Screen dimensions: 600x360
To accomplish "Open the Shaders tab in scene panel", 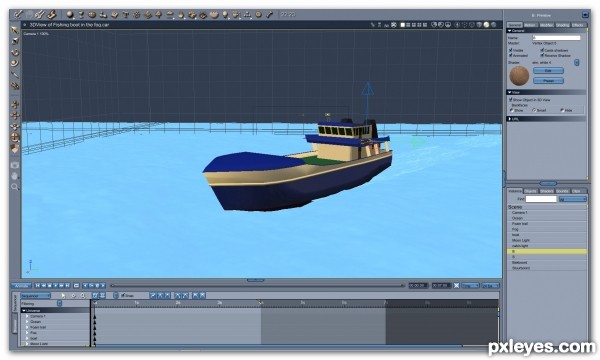I will tap(546, 191).
